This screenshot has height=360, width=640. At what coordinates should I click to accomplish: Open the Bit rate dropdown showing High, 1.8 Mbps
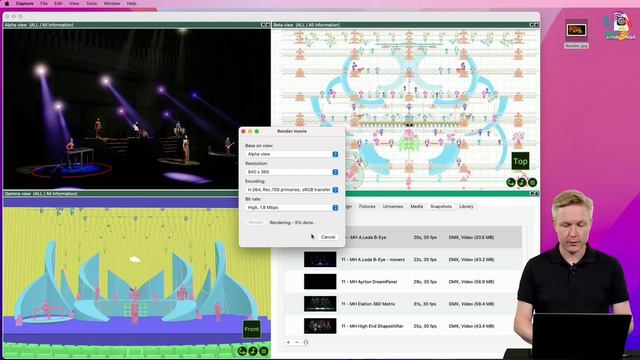[x=292, y=207]
